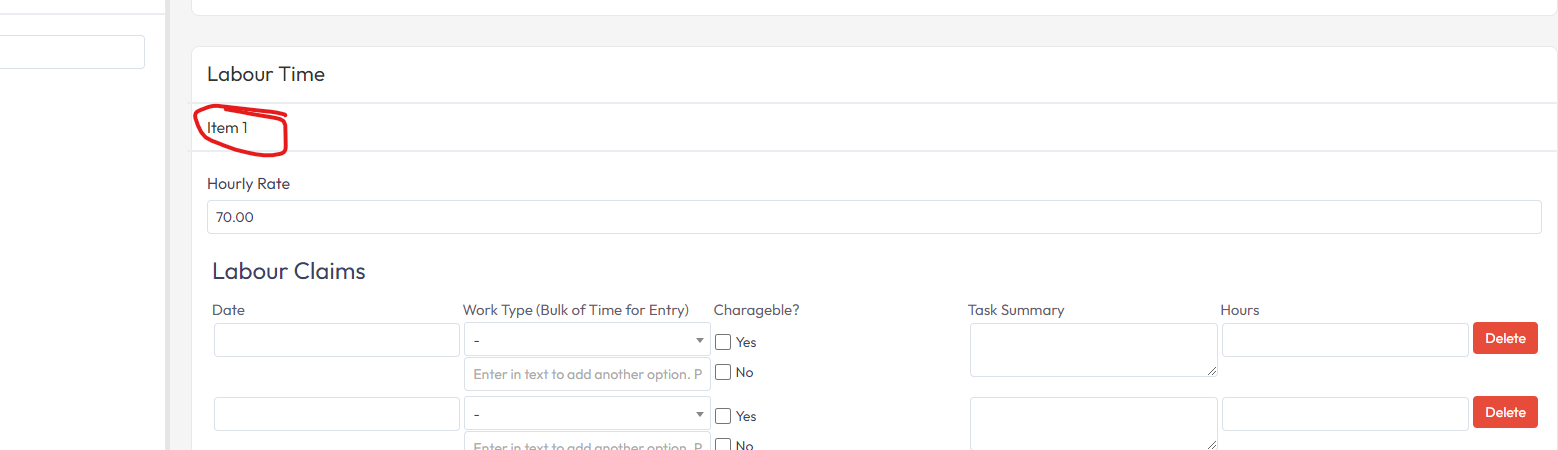Screen dimensions: 1558x450
Task: Delete the second labour claim row
Action: click(1504, 412)
